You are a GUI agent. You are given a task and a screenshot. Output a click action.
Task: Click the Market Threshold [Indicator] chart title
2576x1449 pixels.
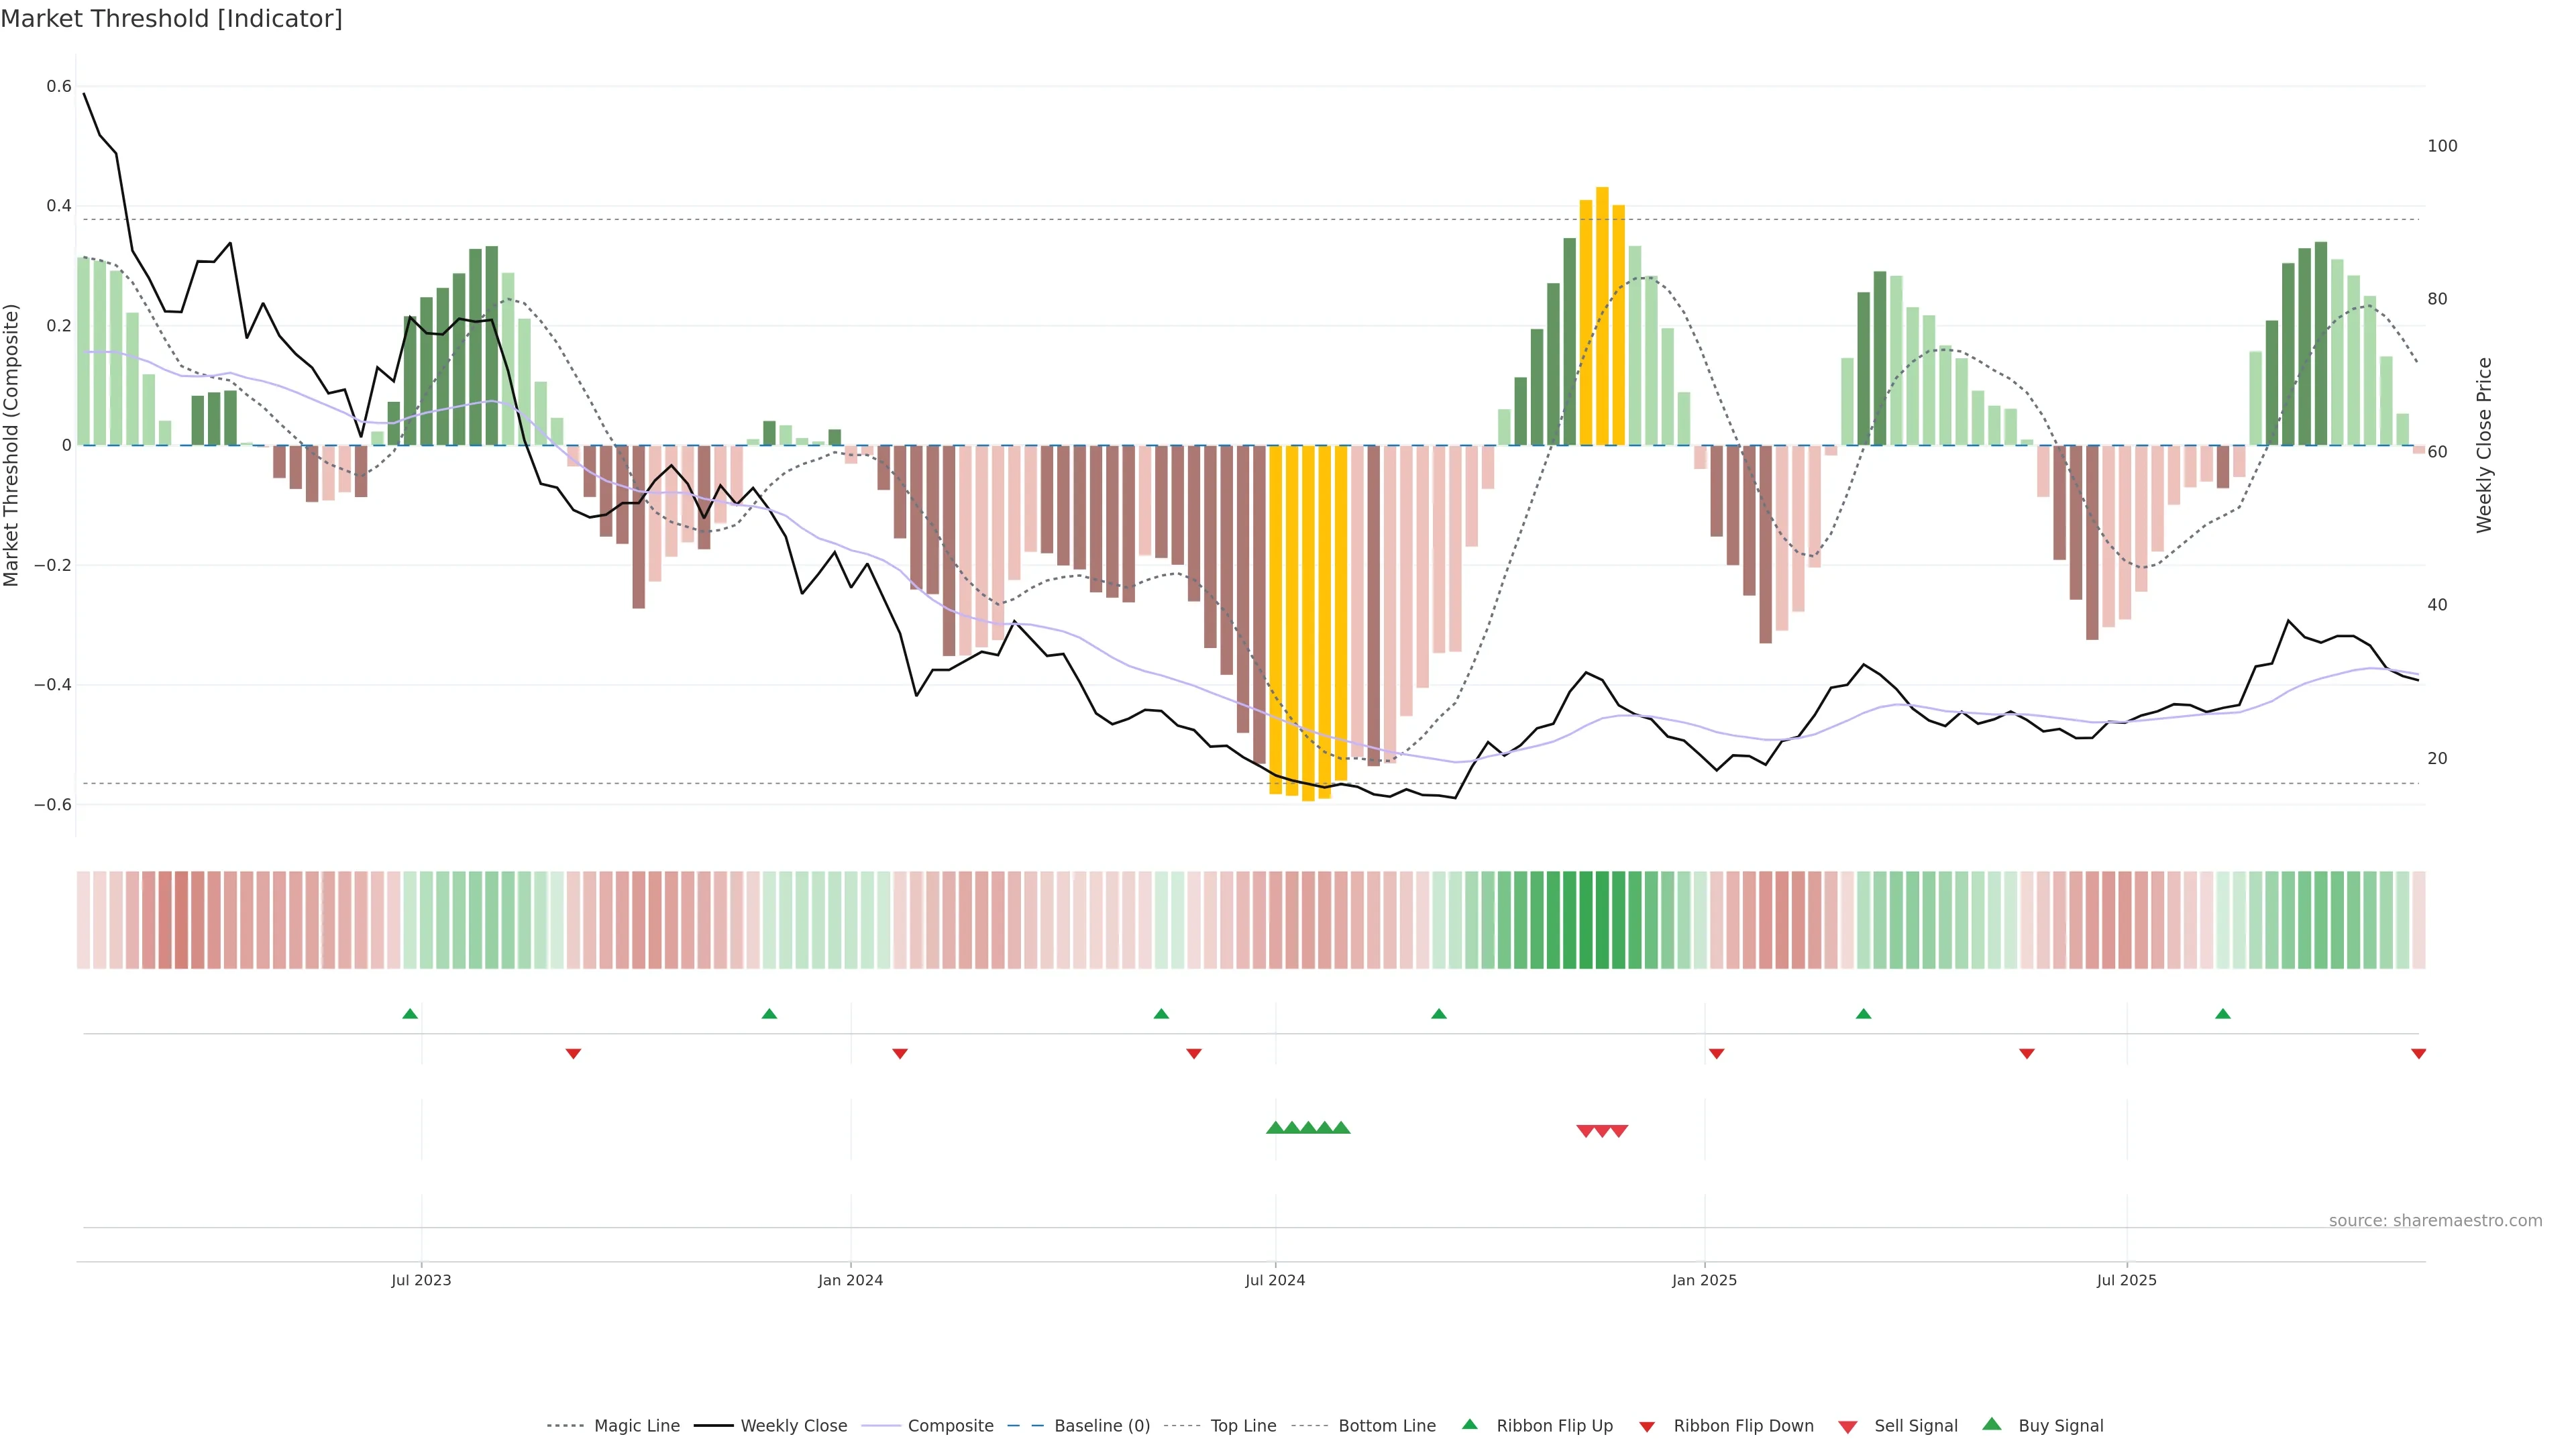[171, 19]
